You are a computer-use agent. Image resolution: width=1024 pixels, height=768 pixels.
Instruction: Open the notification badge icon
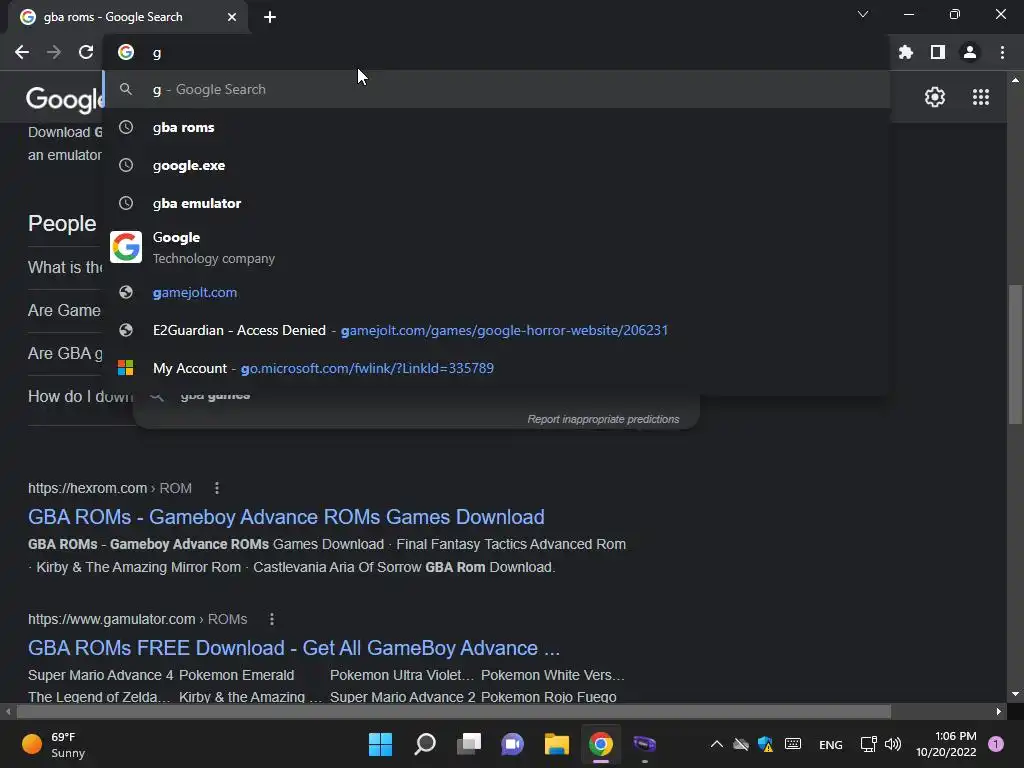tap(996, 744)
